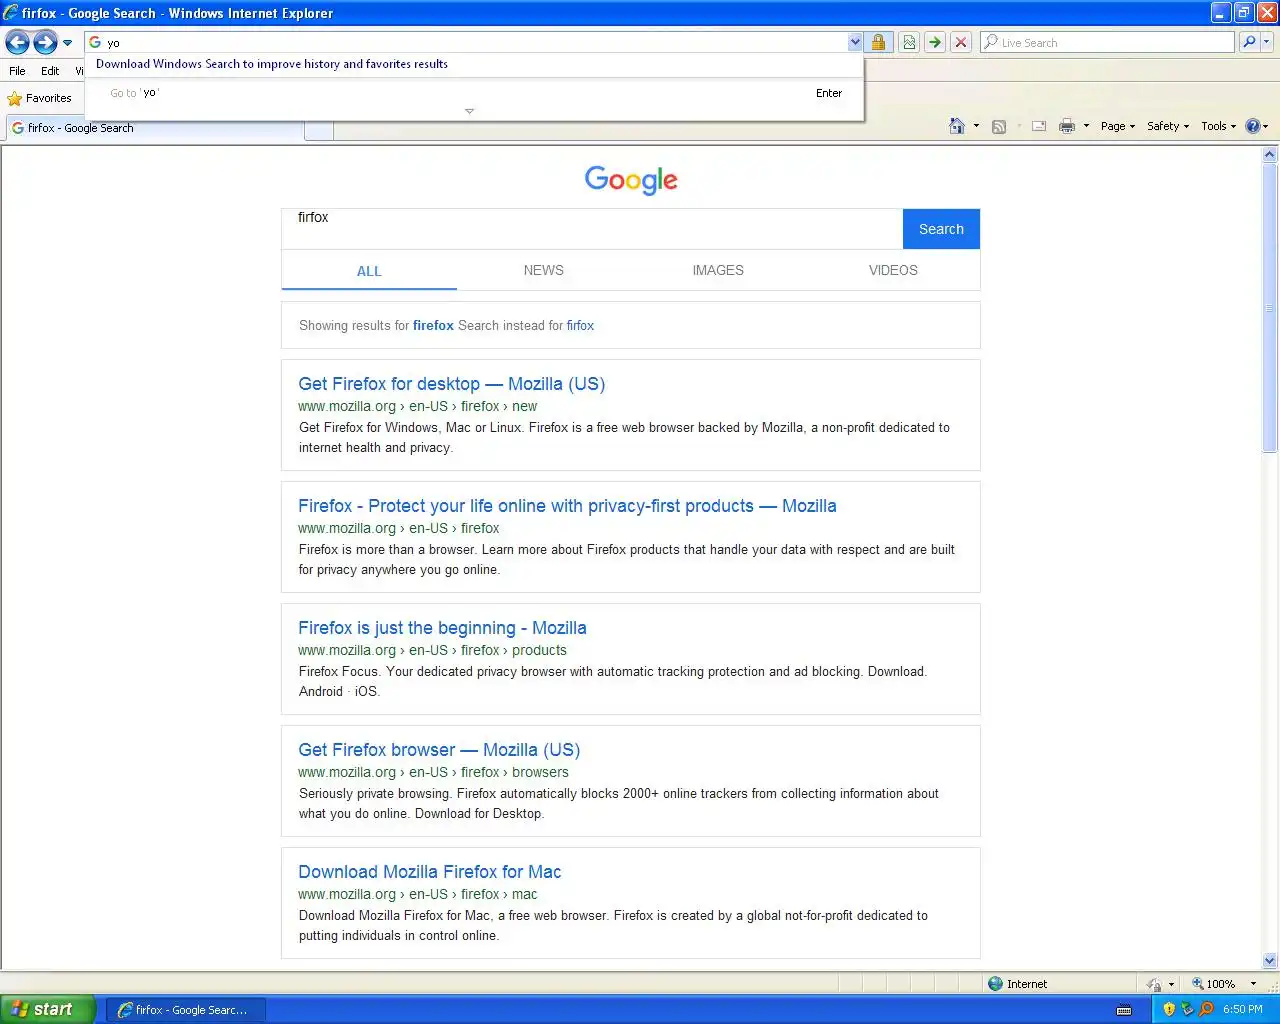Click the RSS feeds icon
Viewport: 1280px width, 1024px height.
(x=999, y=126)
